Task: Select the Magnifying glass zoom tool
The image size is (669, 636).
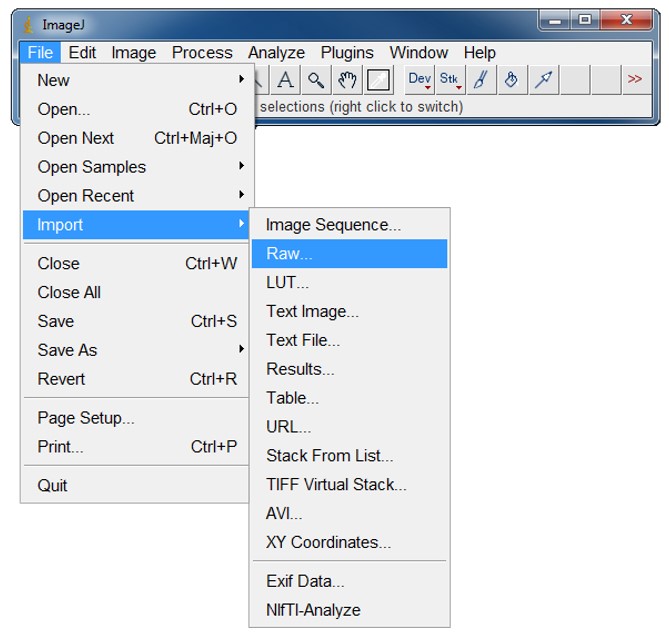Action: tap(316, 79)
